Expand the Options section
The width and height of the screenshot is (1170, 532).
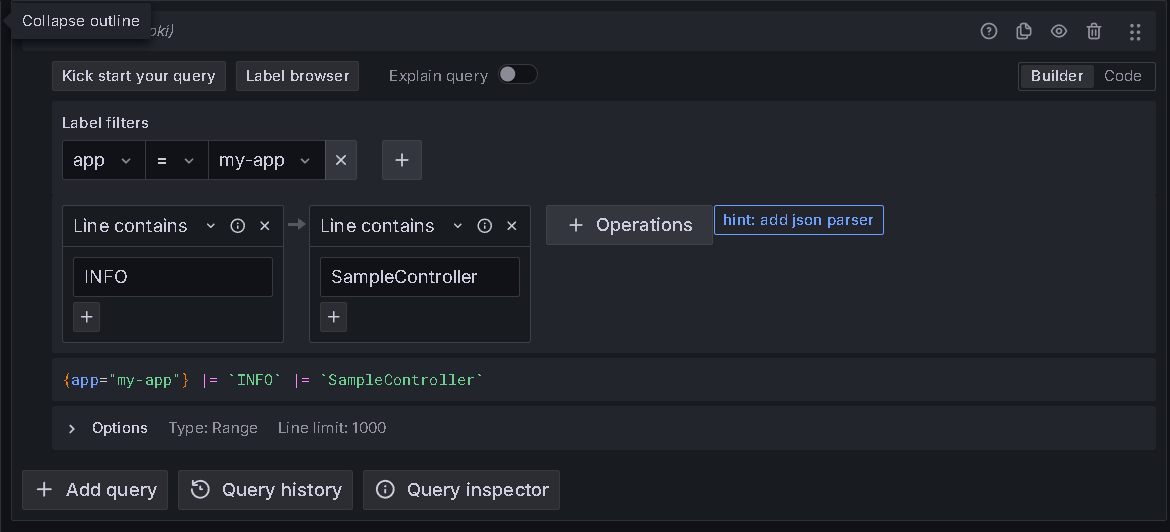72,428
